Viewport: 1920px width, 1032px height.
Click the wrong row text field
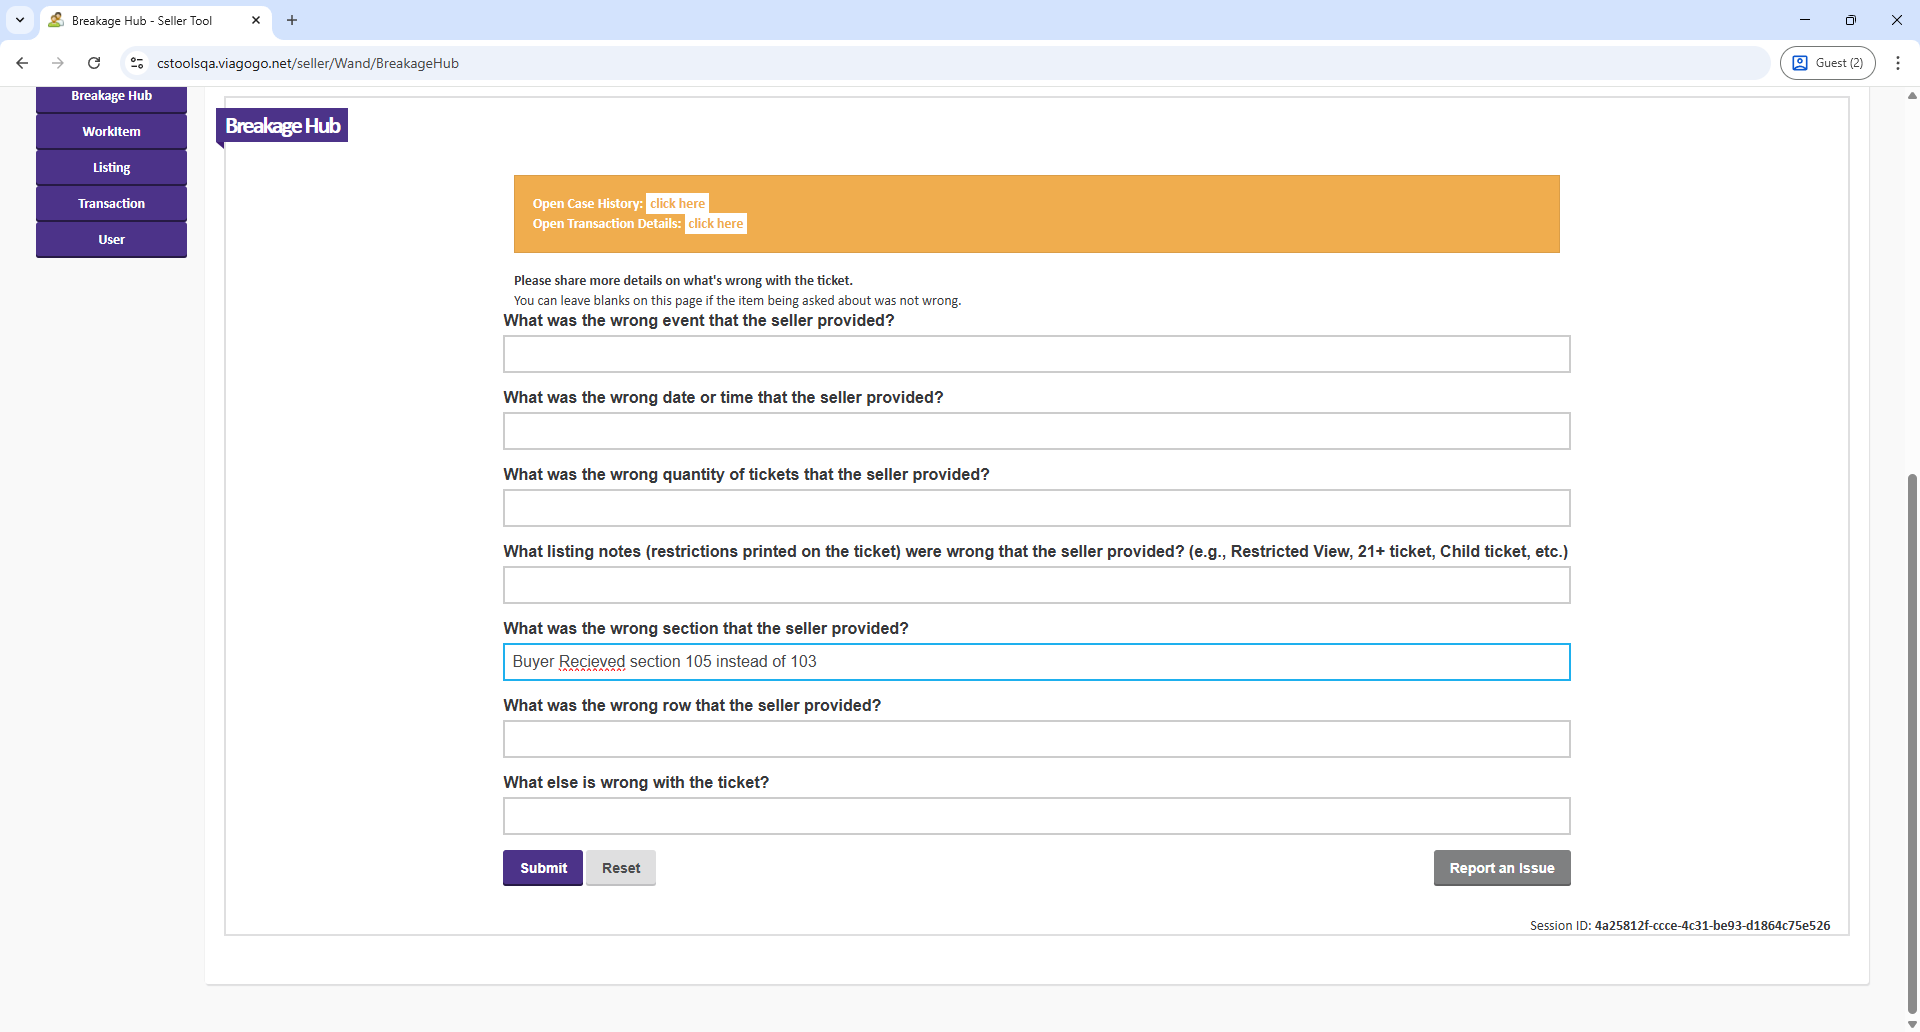(1036, 739)
